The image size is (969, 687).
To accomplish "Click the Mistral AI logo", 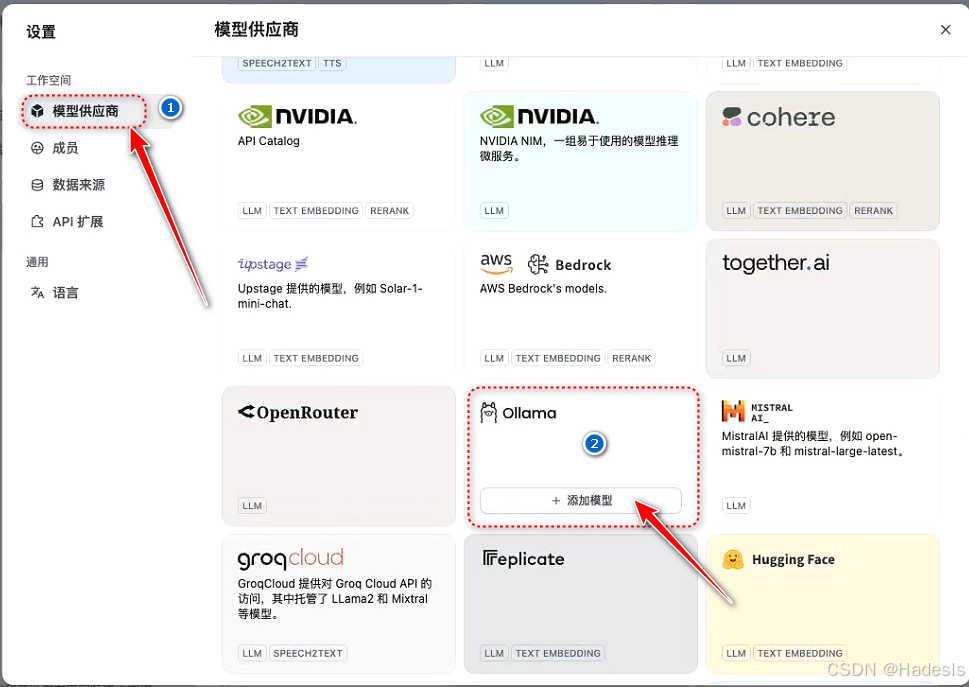I will 757,411.
